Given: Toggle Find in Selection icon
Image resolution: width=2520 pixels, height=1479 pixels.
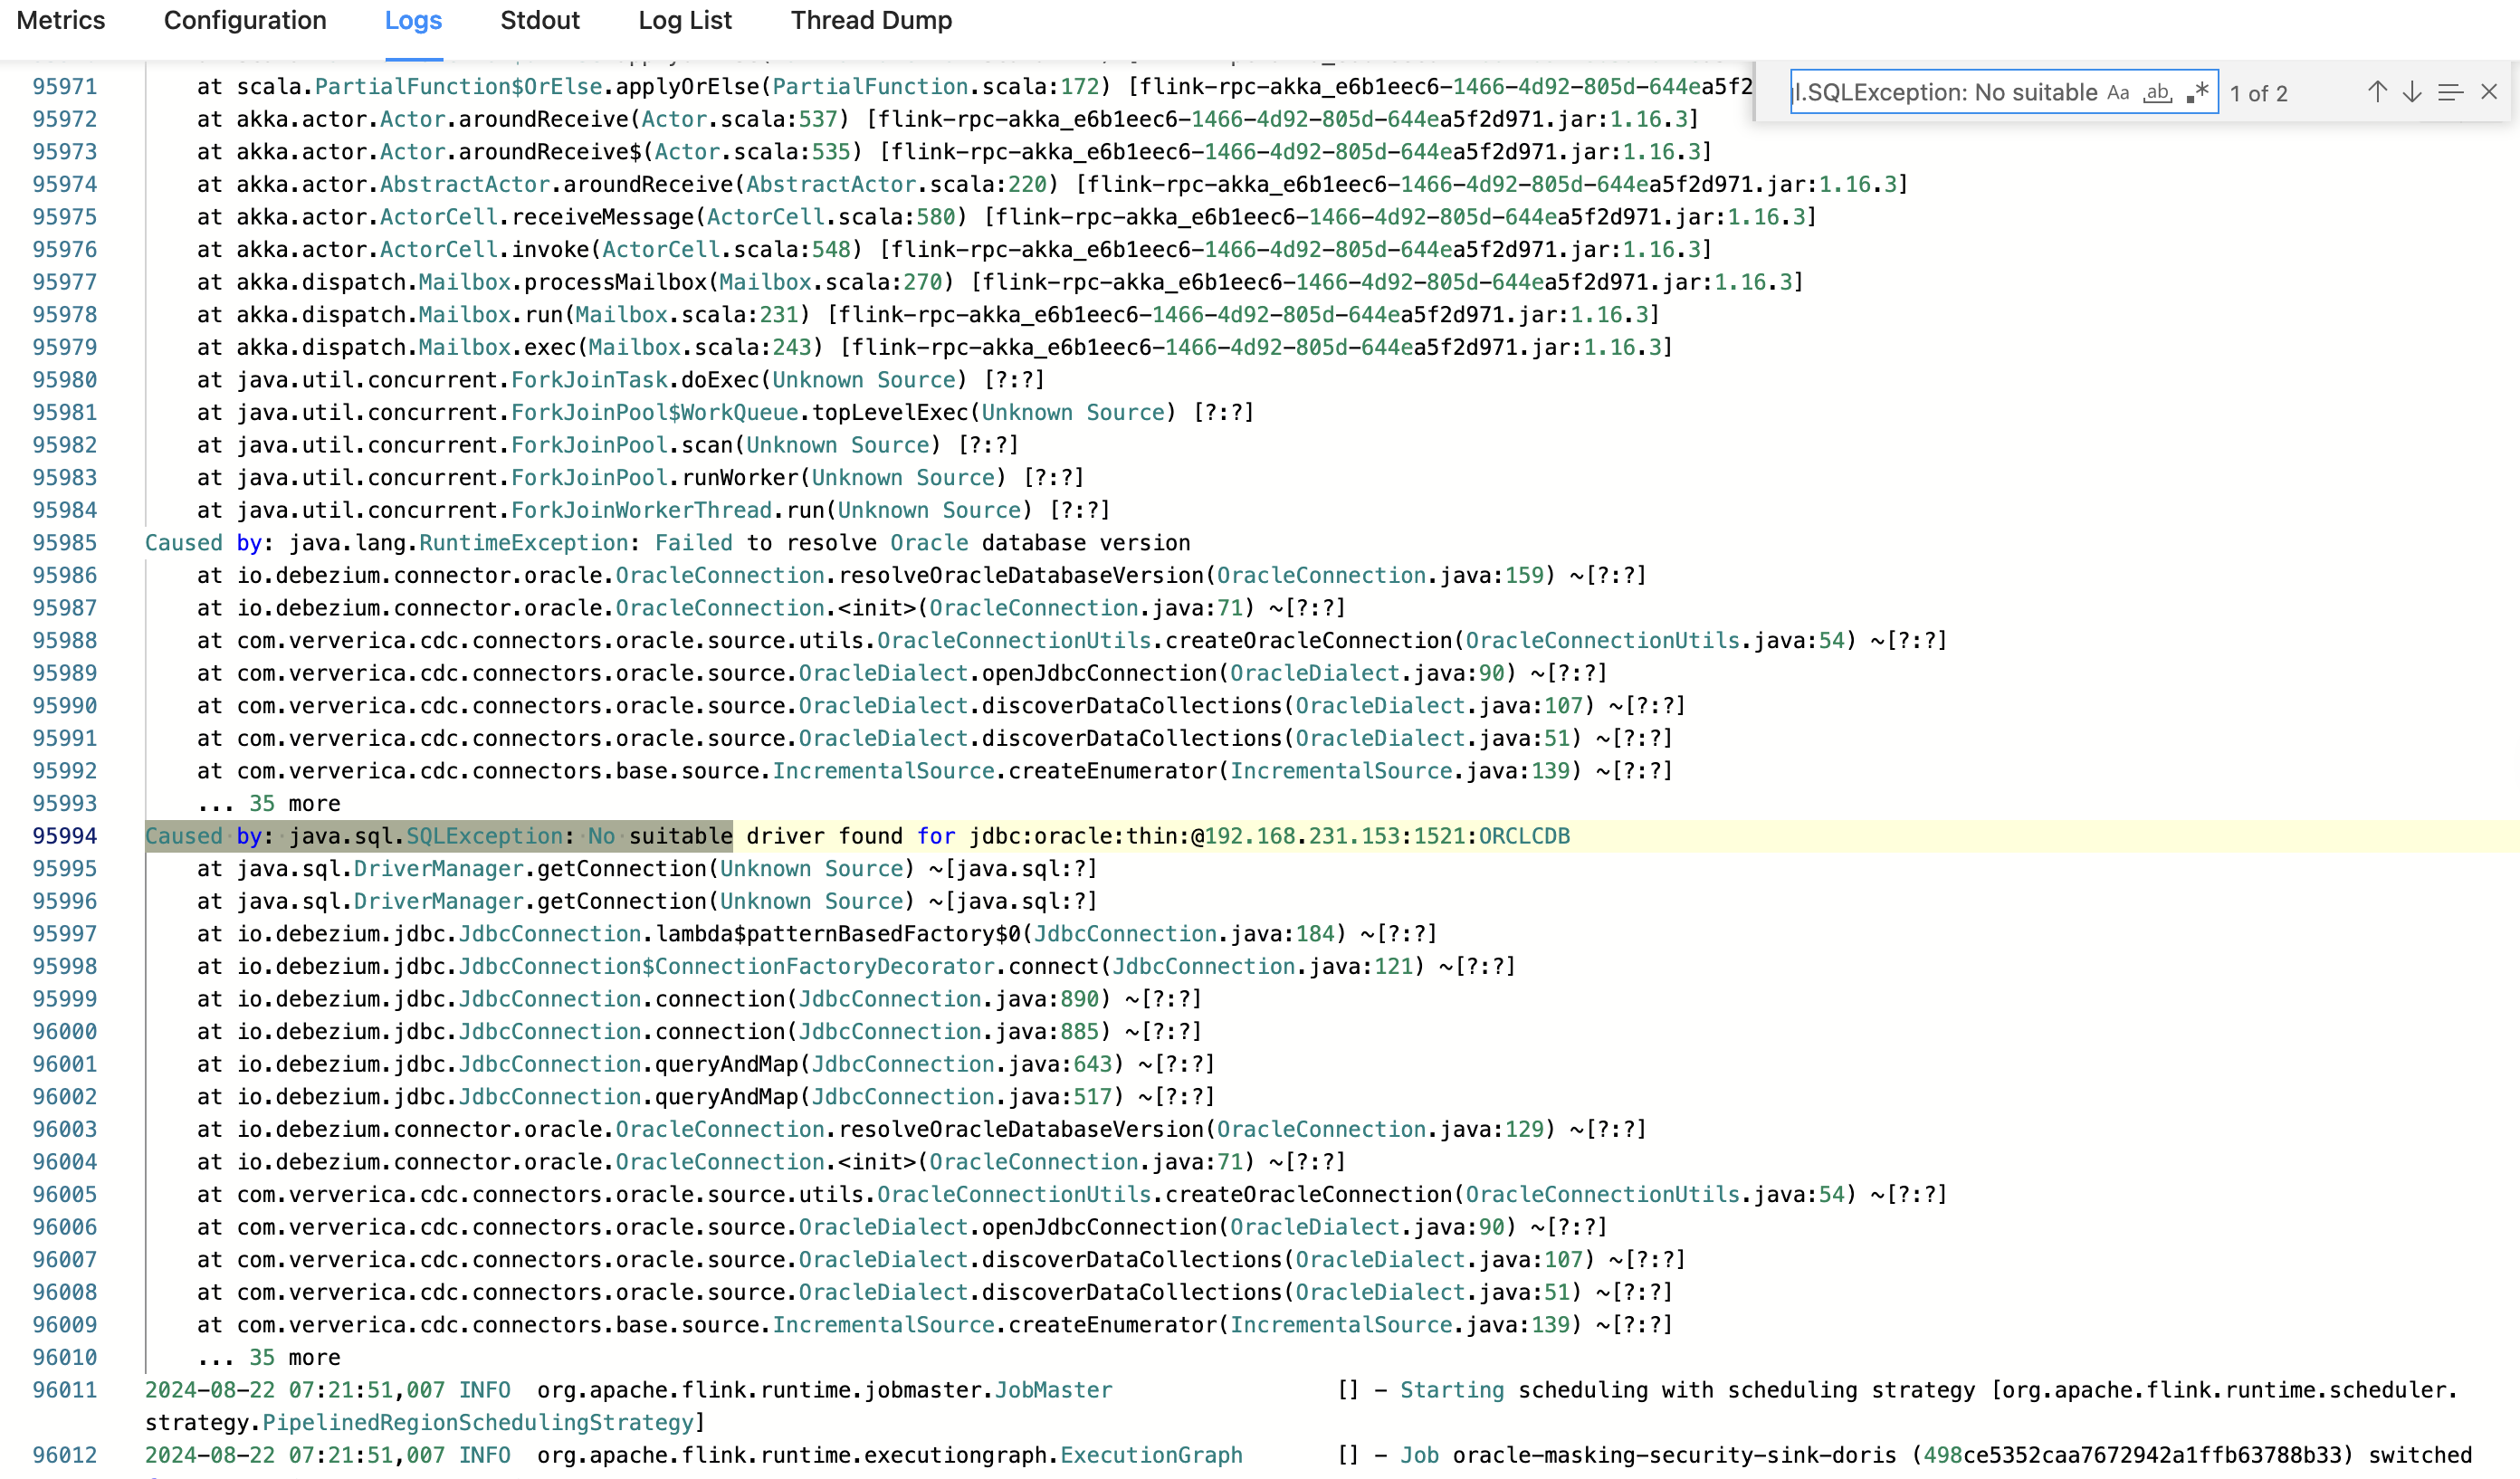Looking at the screenshot, I should (x=2450, y=92).
